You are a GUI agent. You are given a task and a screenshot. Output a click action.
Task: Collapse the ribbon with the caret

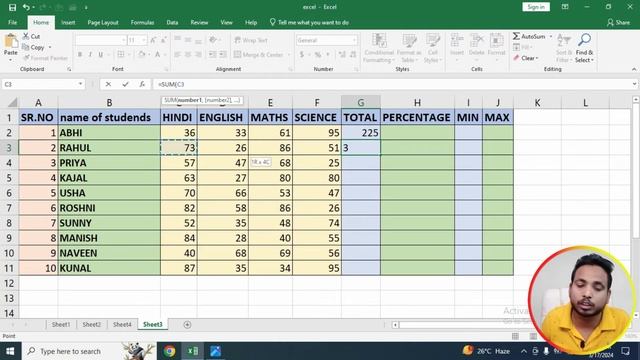click(634, 69)
